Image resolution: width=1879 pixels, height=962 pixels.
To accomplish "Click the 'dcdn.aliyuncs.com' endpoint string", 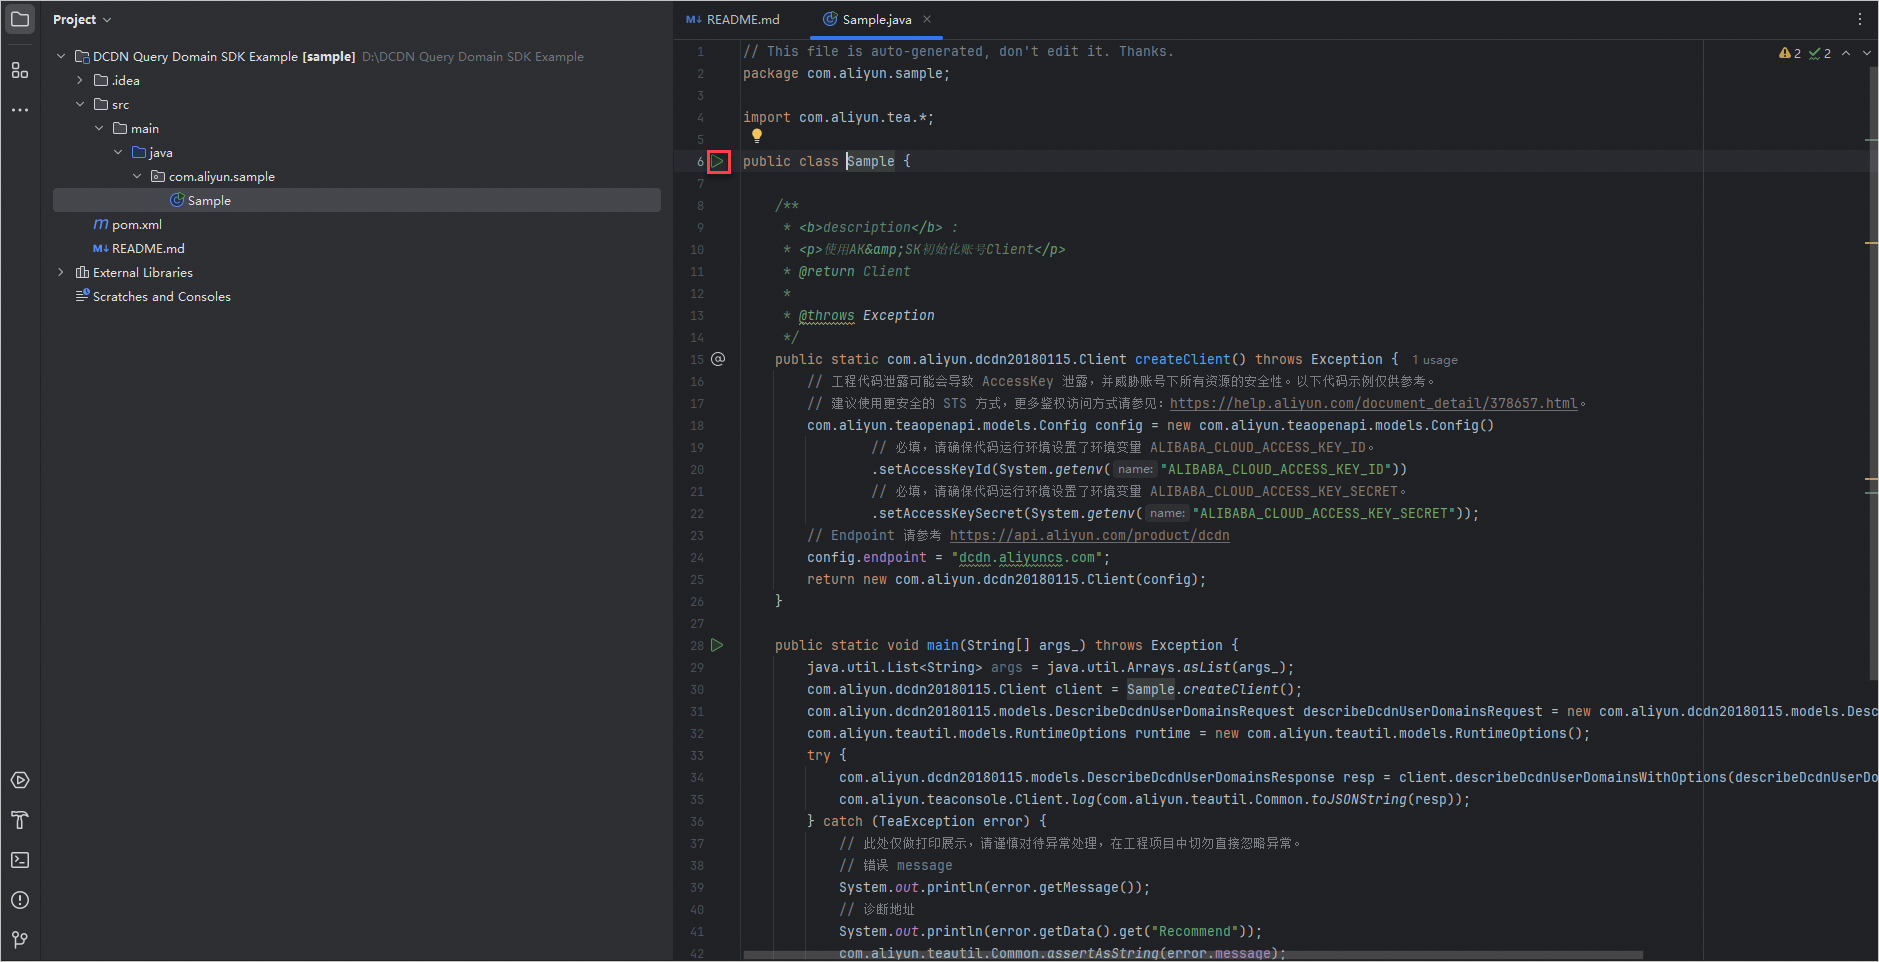I will click(1027, 557).
